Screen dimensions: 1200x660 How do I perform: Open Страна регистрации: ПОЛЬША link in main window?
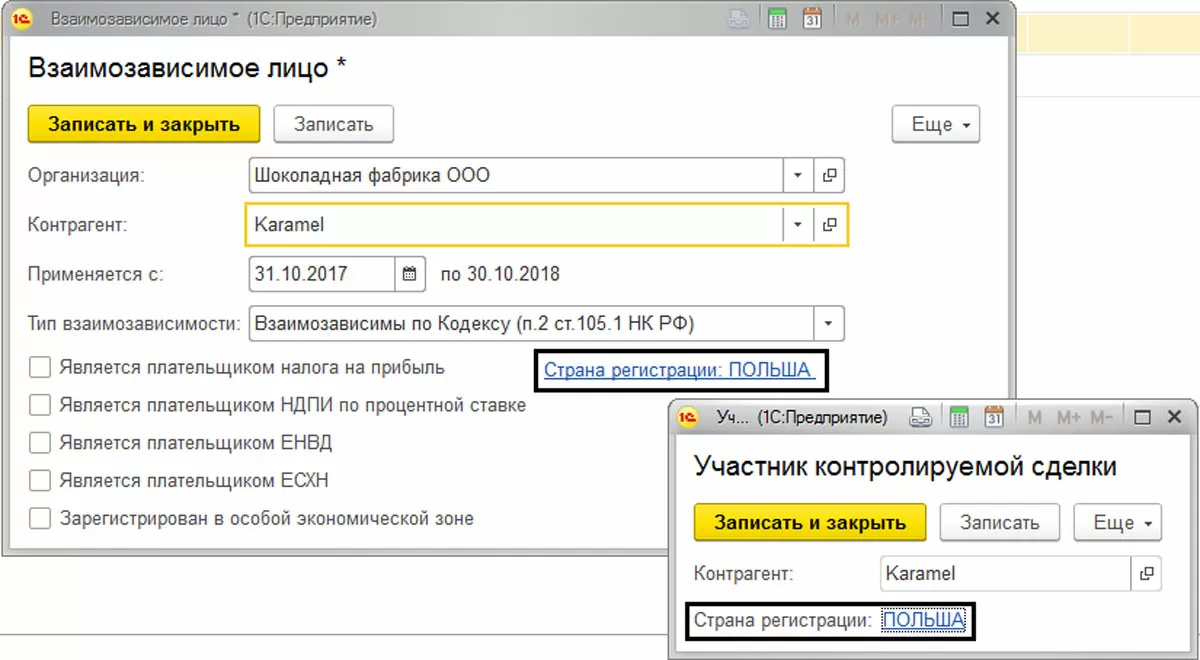(x=679, y=370)
